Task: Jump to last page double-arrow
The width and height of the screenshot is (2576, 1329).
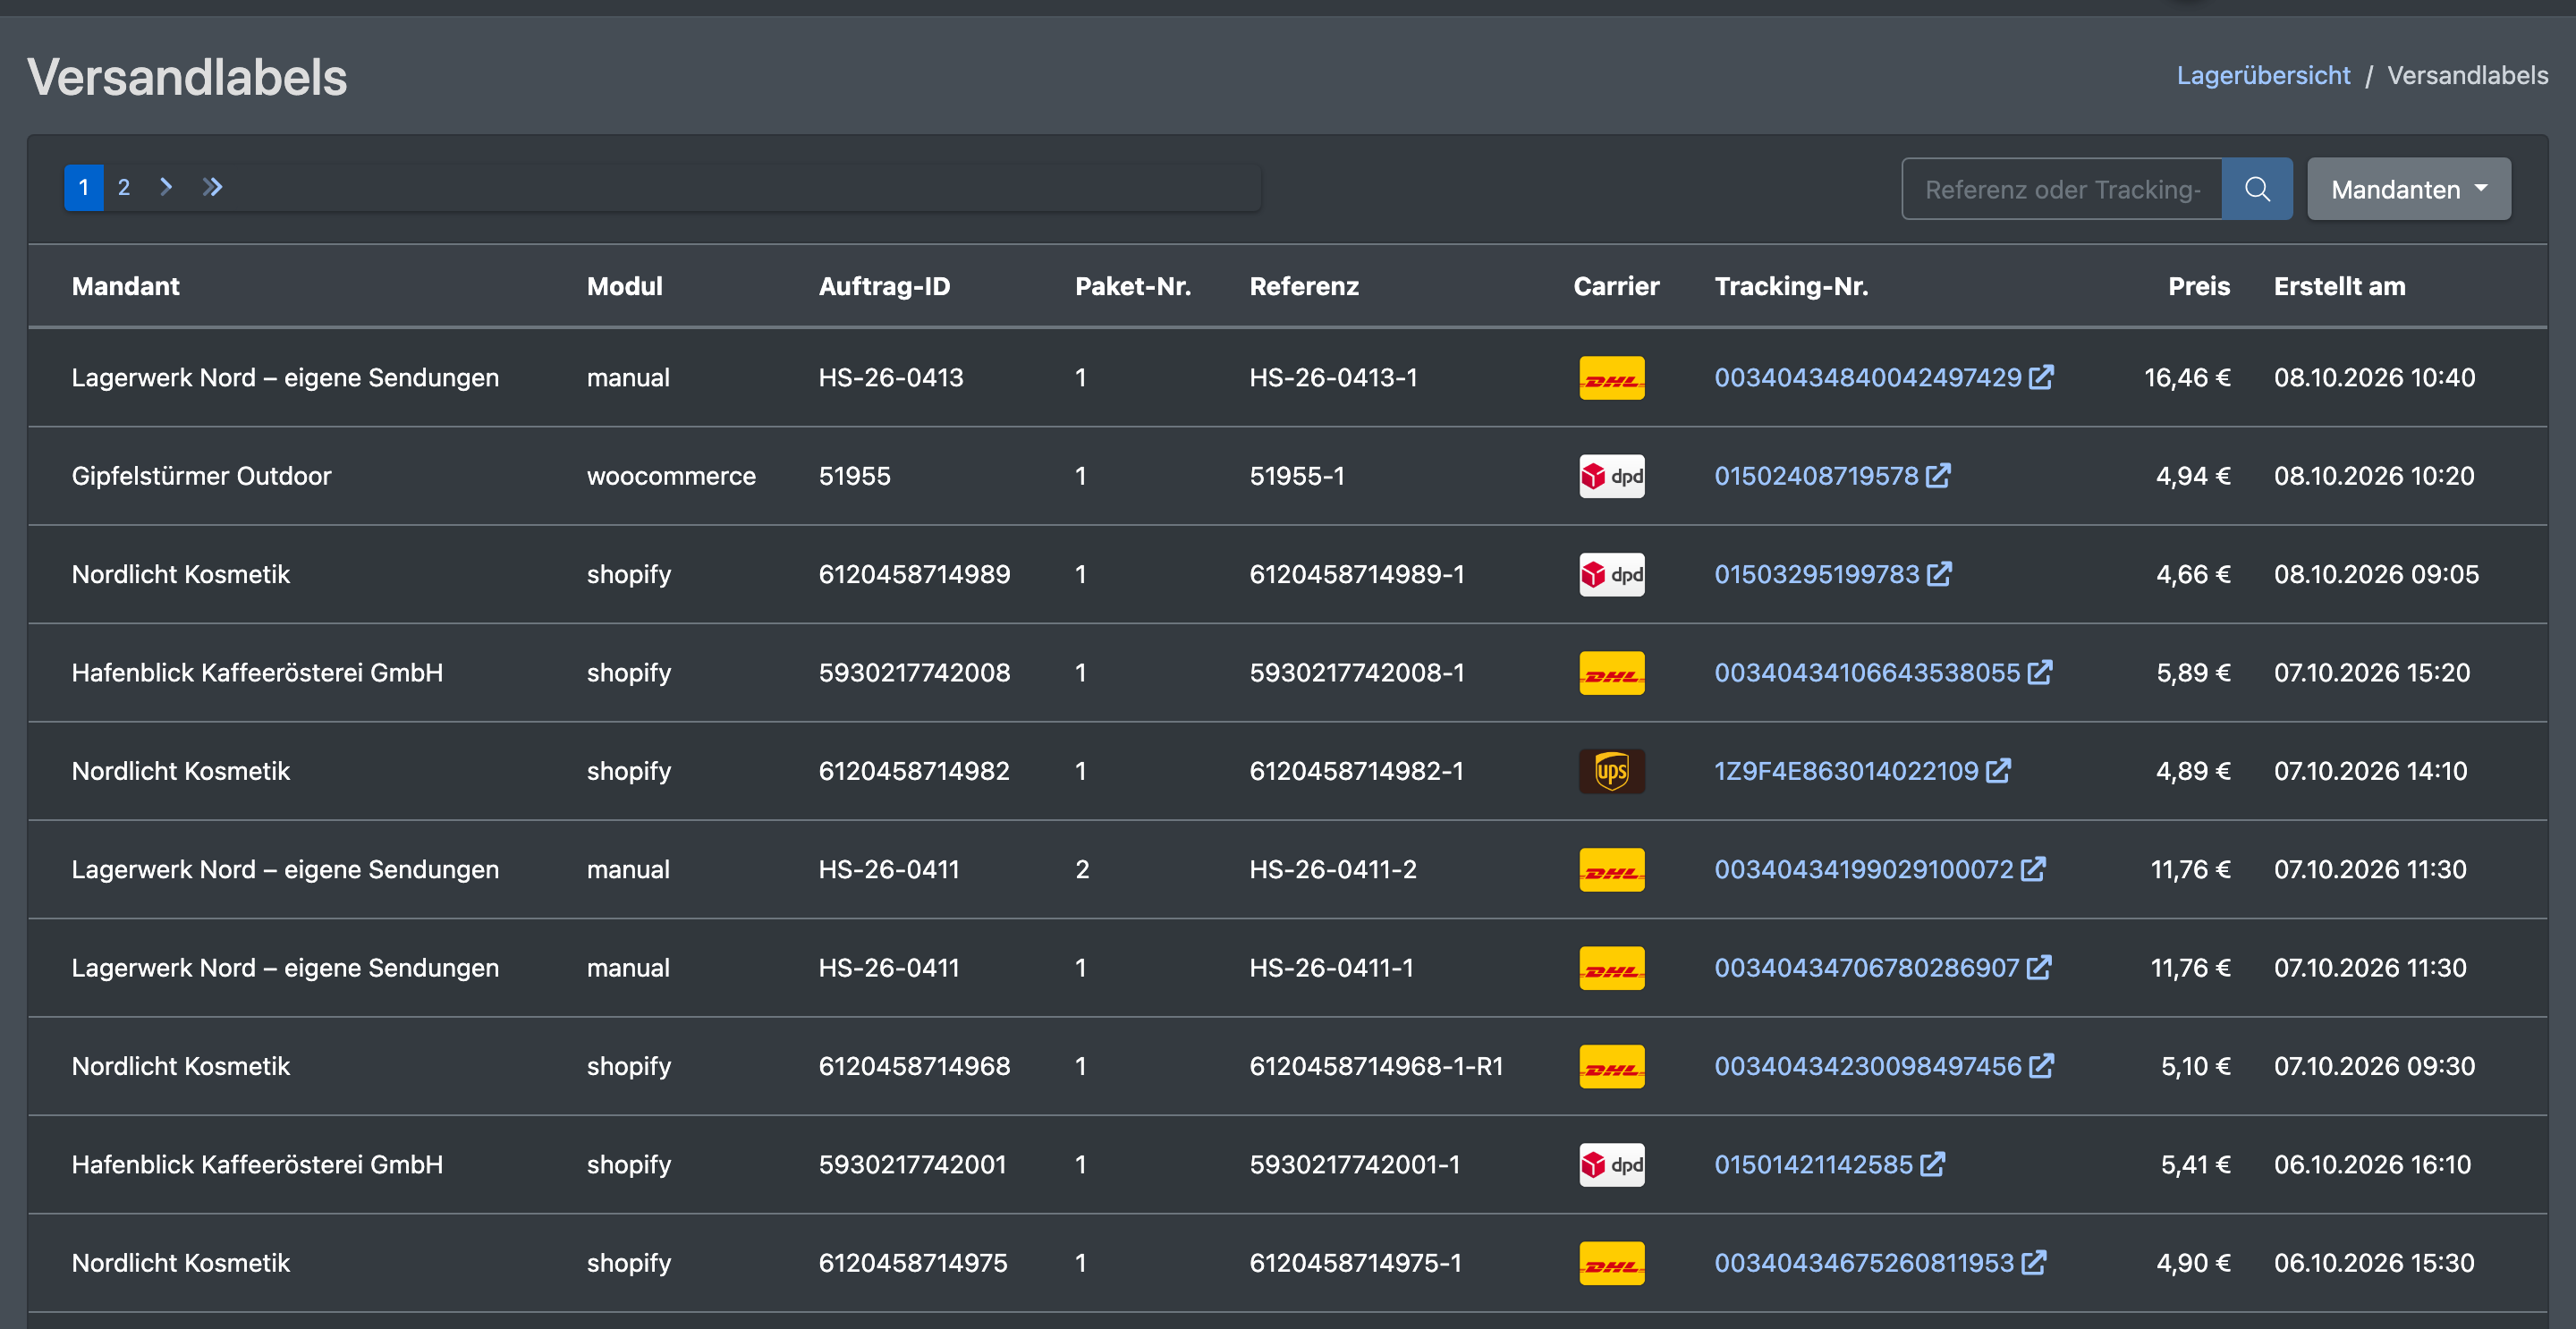Action: coord(212,187)
